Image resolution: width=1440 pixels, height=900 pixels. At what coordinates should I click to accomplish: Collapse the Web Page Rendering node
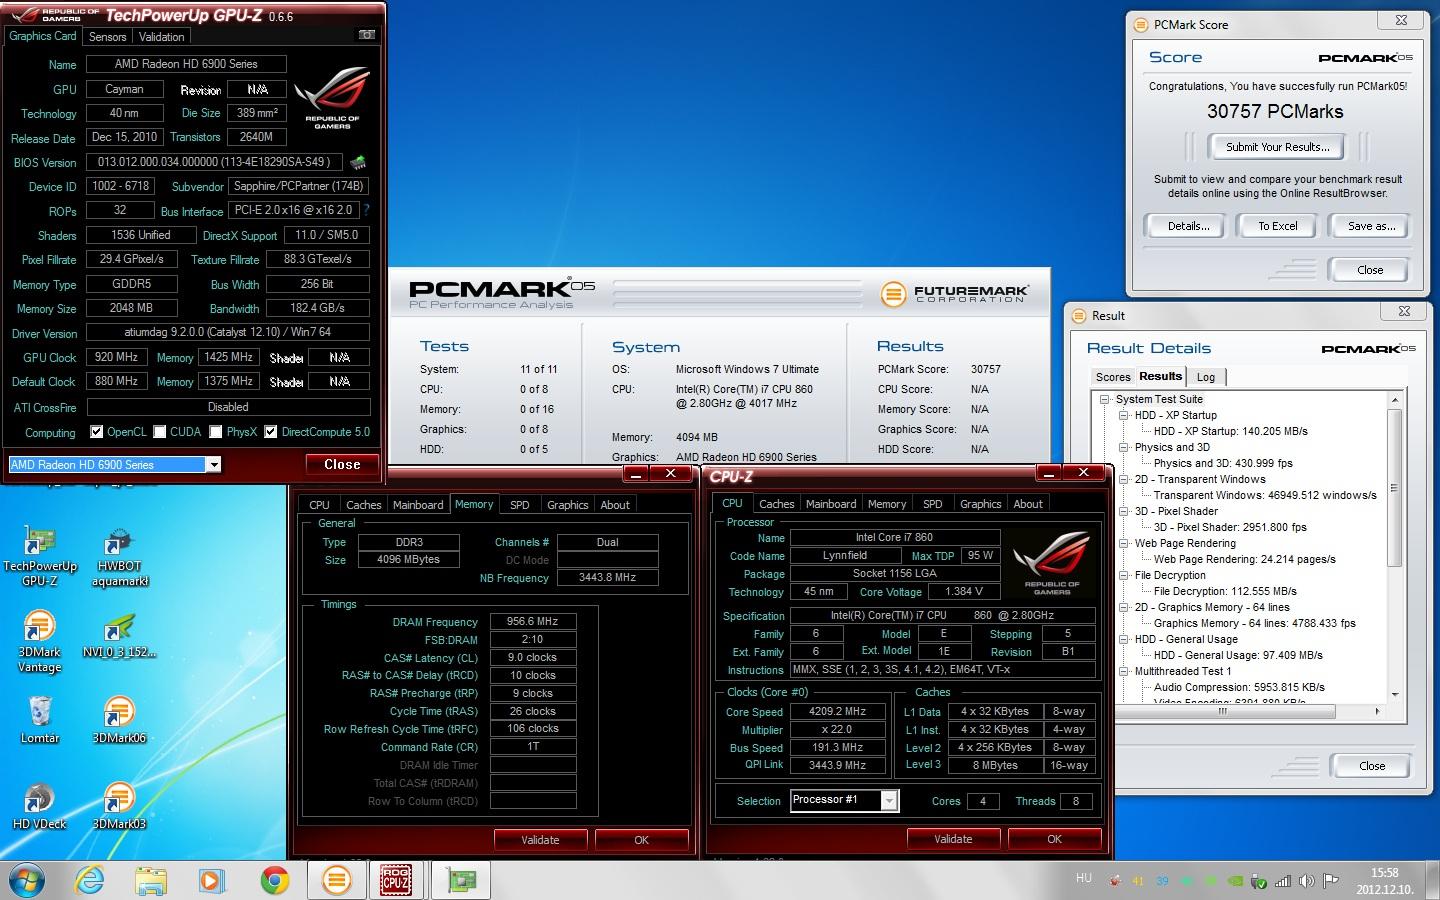(1124, 543)
